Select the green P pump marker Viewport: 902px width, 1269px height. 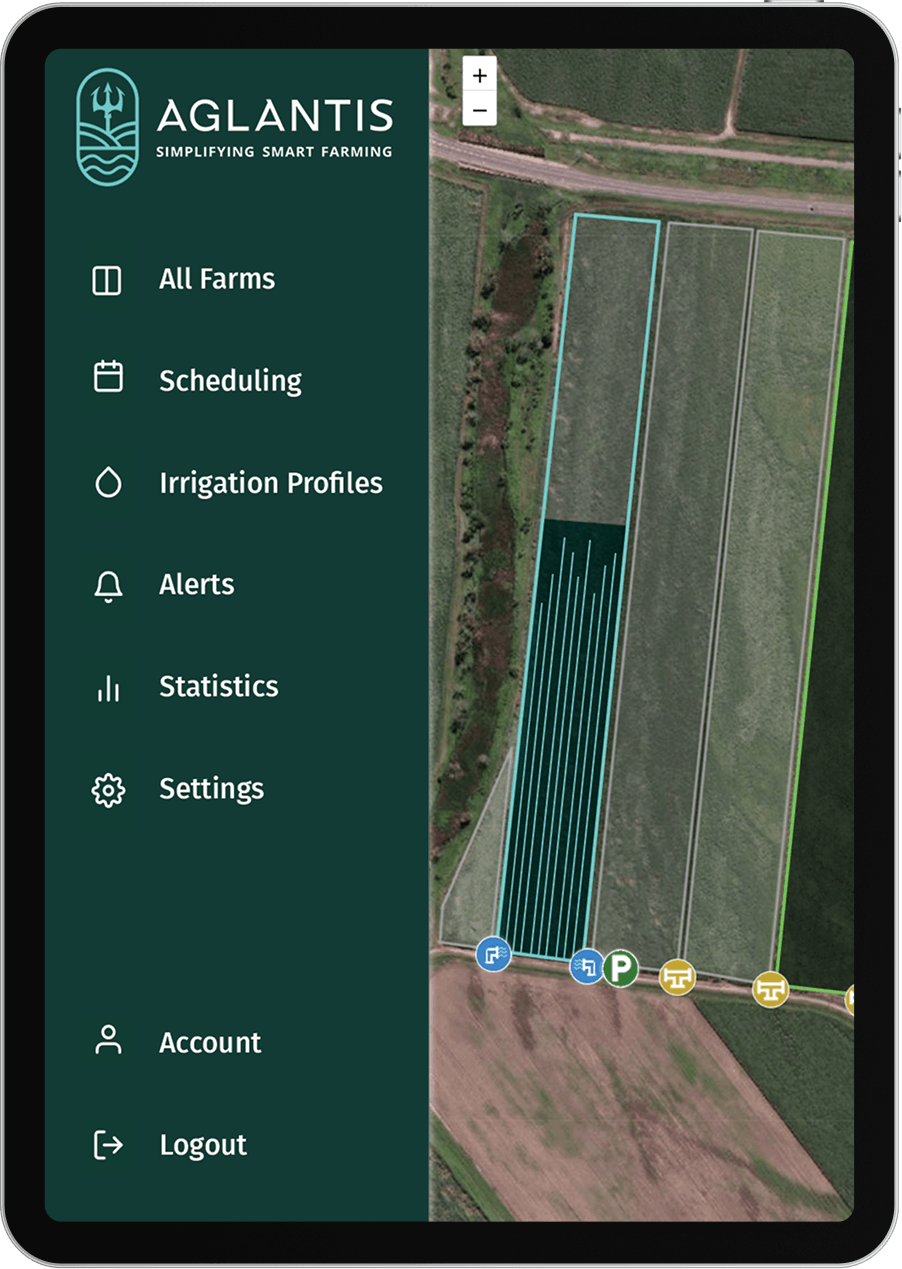click(620, 968)
